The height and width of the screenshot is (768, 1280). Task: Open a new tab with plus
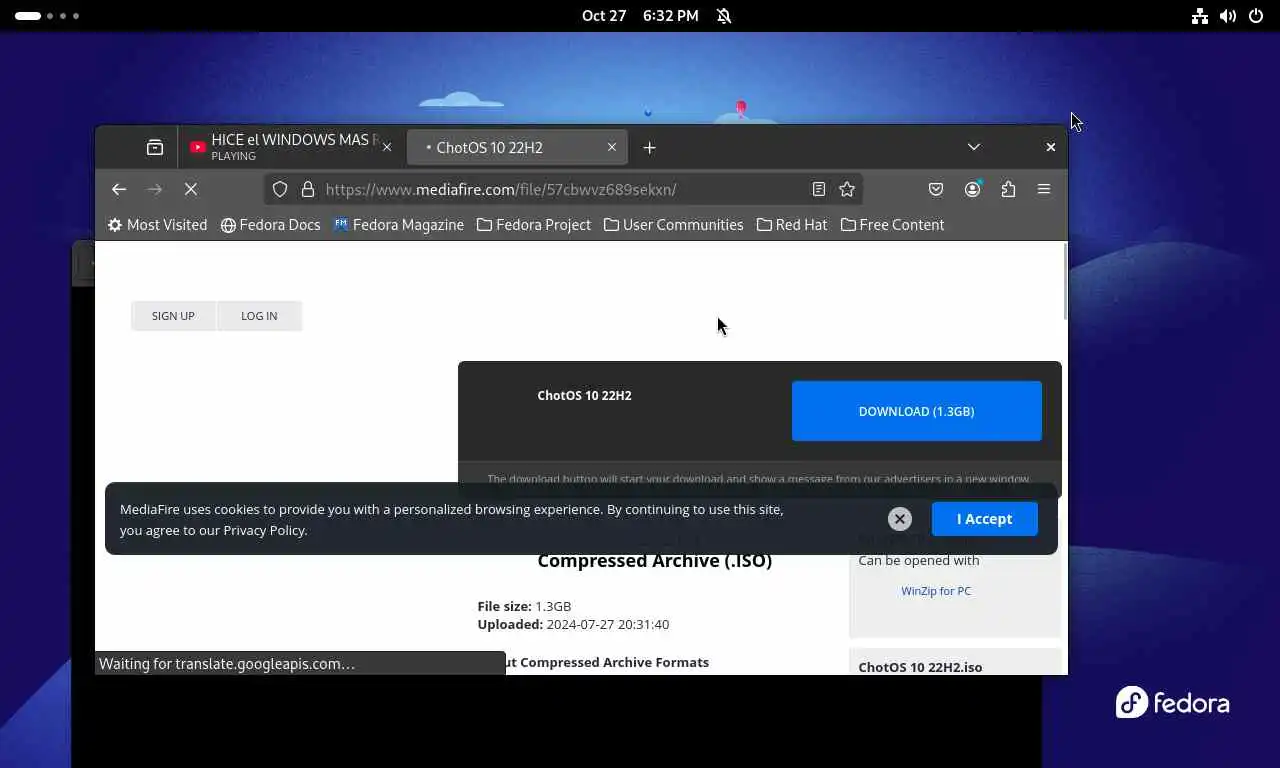point(649,147)
